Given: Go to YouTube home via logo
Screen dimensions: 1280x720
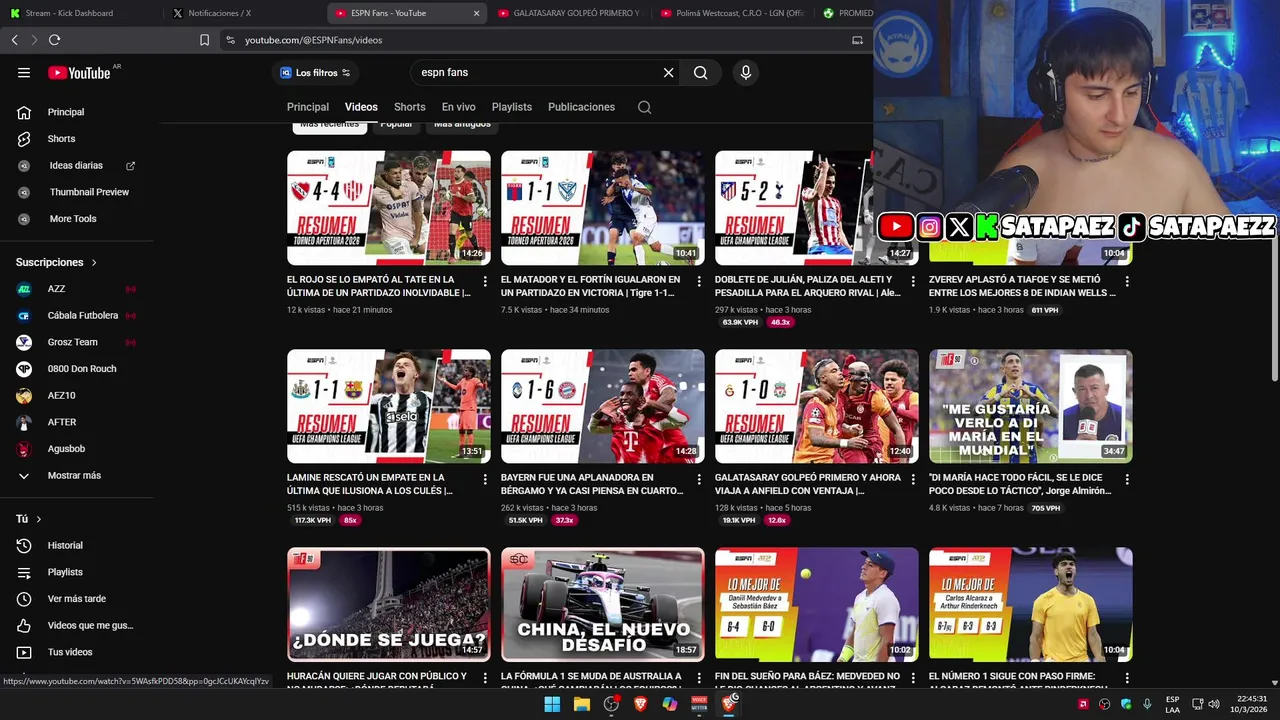Looking at the screenshot, I should coord(79,72).
